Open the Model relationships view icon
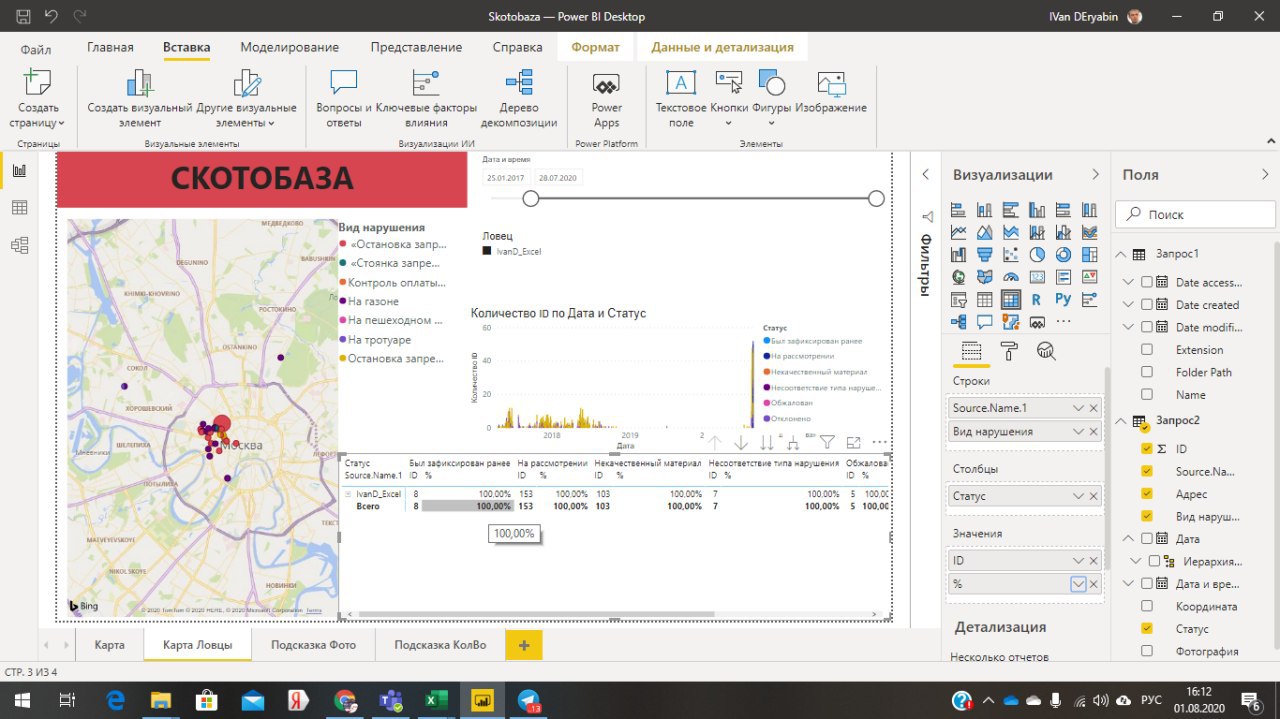 19,245
